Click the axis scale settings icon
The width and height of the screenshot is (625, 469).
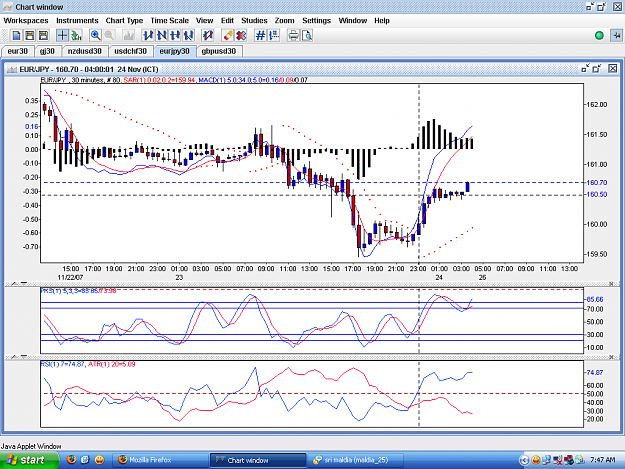click(274, 36)
